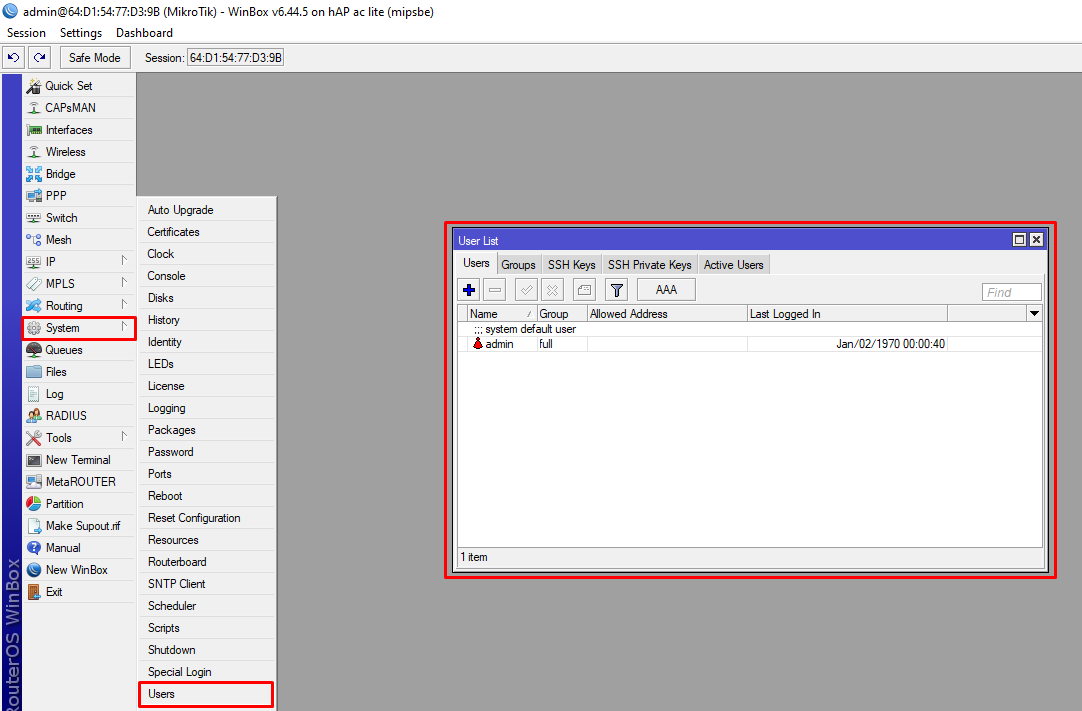The height and width of the screenshot is (711, 1082).
Task: Switch to the Groups tab
Action: tap(518, 265)
